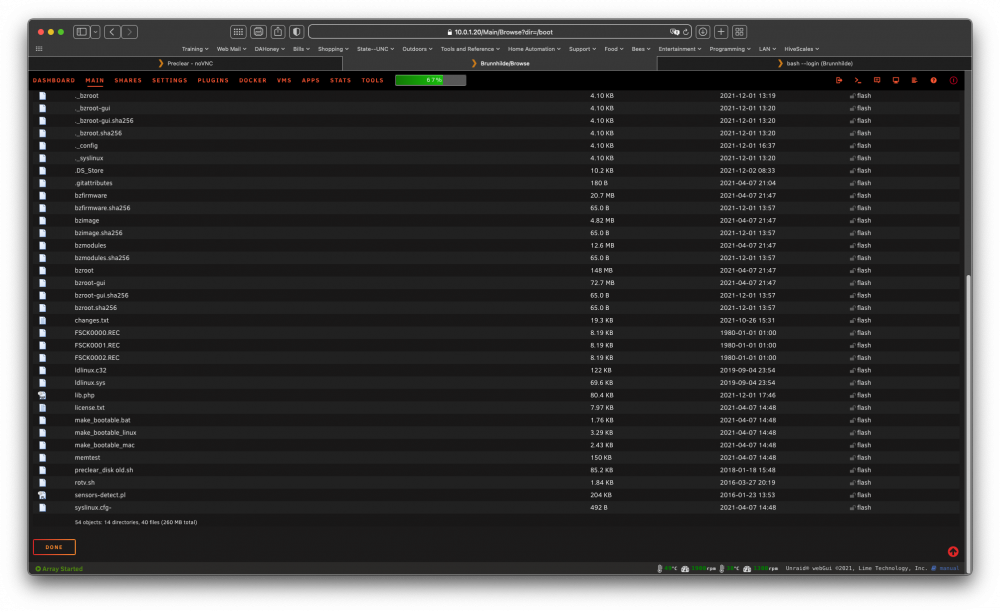Click the Safari Share icon
This screenshot has width=1000, height=612.
pos(278,32)
